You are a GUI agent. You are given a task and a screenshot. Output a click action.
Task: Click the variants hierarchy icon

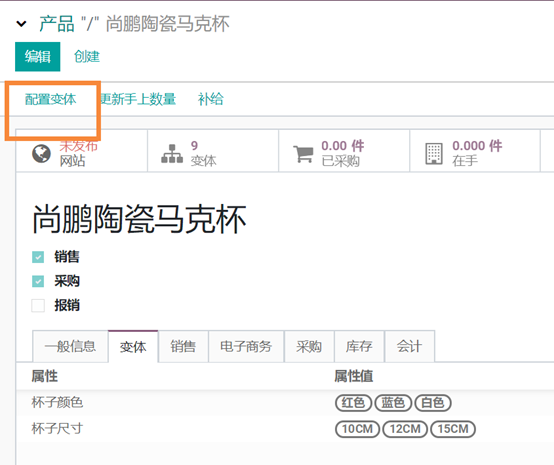pos(172,154)
